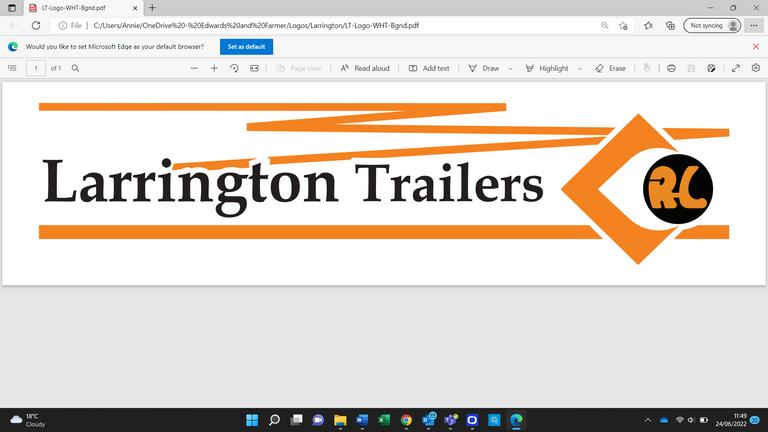Open the Collections panel
Image resolution: width=768 pixels, height=432 pixels.
click(671, 25)
